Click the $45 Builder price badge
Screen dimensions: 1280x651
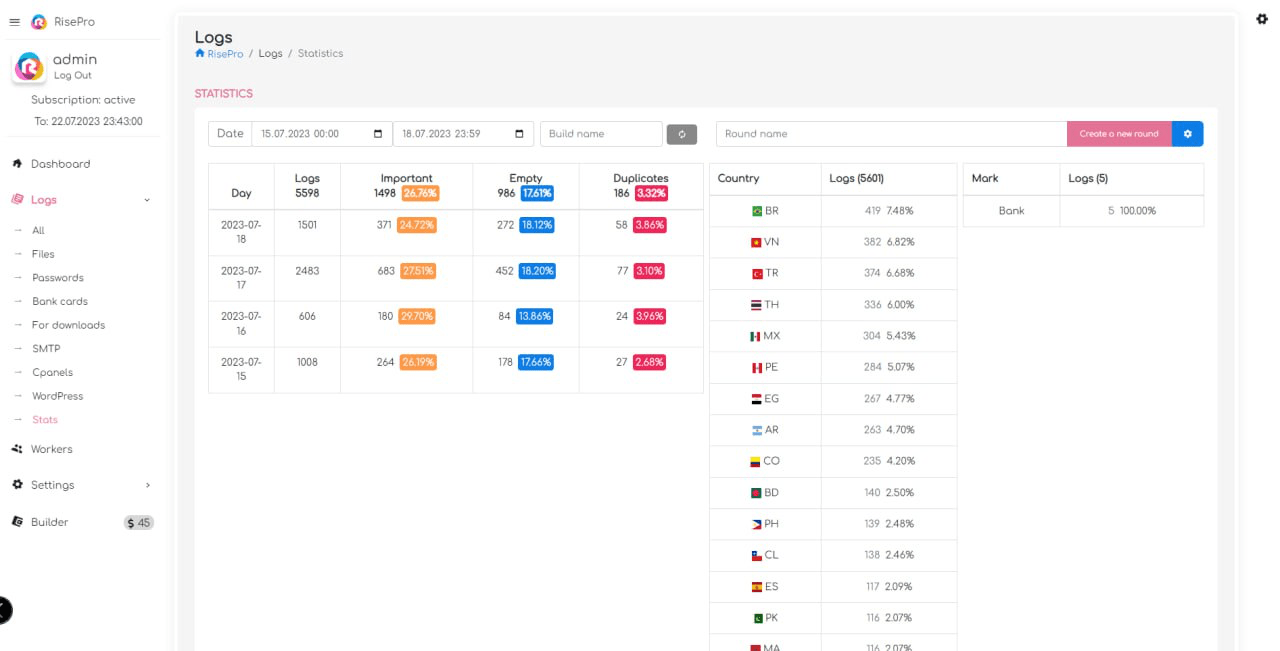click(139, 522)
